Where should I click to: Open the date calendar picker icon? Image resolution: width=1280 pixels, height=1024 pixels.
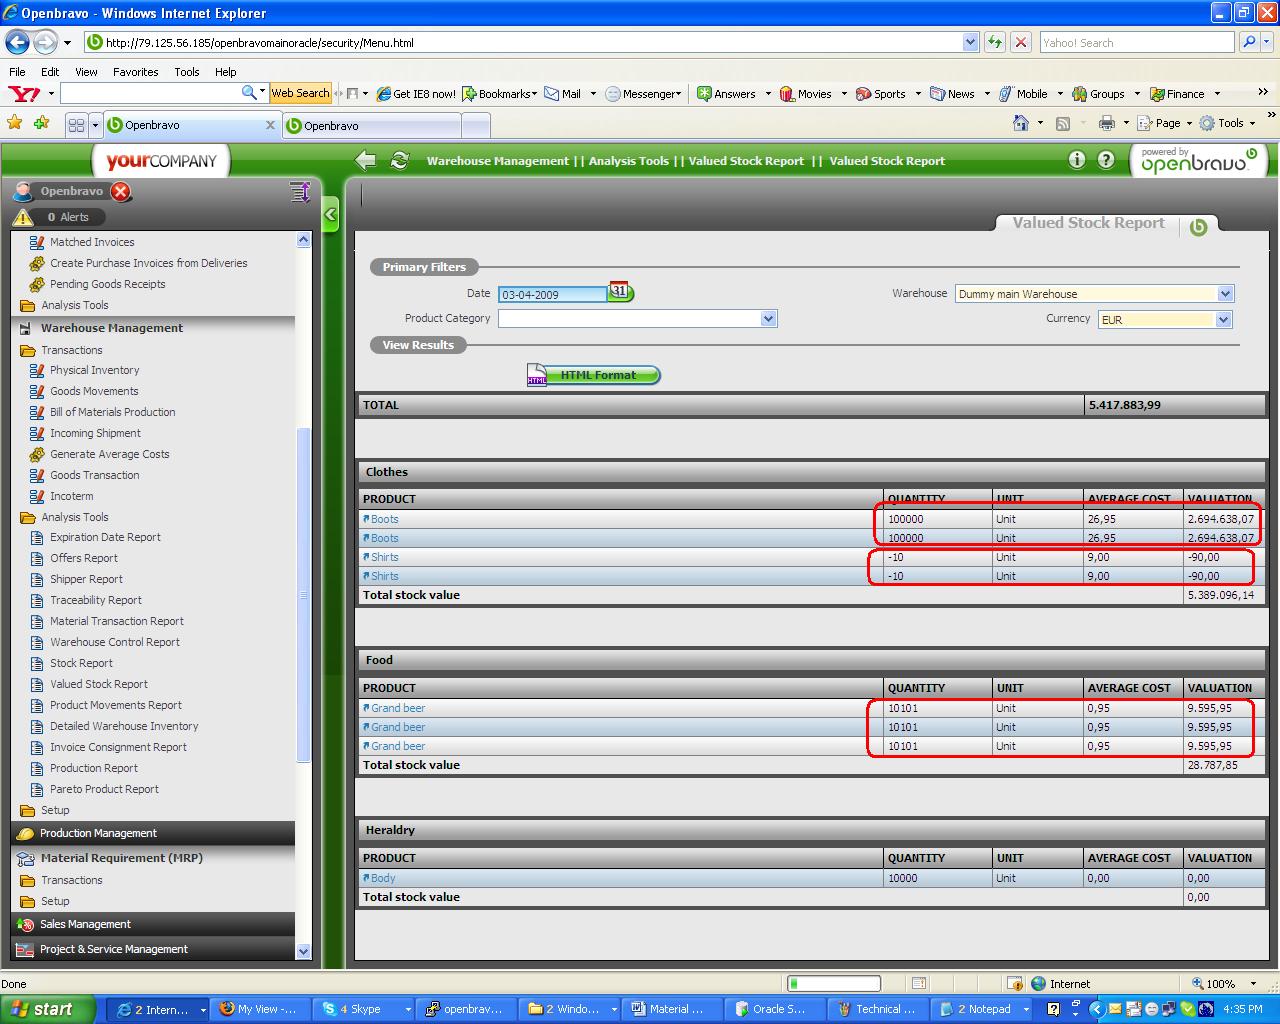click(x=620, y=292)
